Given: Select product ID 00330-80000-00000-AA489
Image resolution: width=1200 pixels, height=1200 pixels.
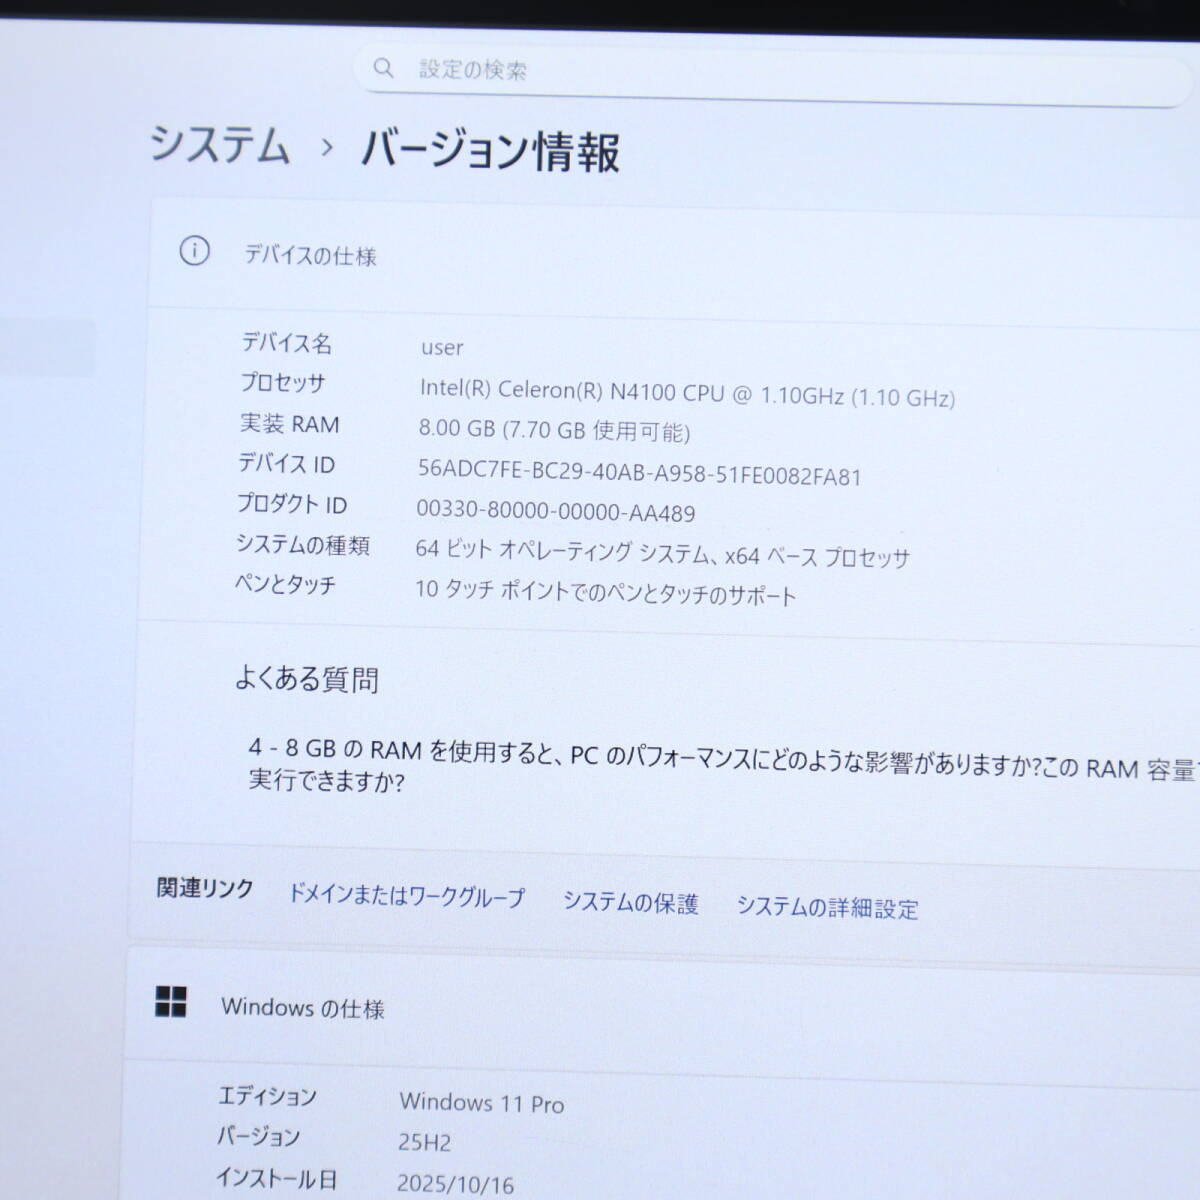Looking at the screenshot, I should (556, 512).
